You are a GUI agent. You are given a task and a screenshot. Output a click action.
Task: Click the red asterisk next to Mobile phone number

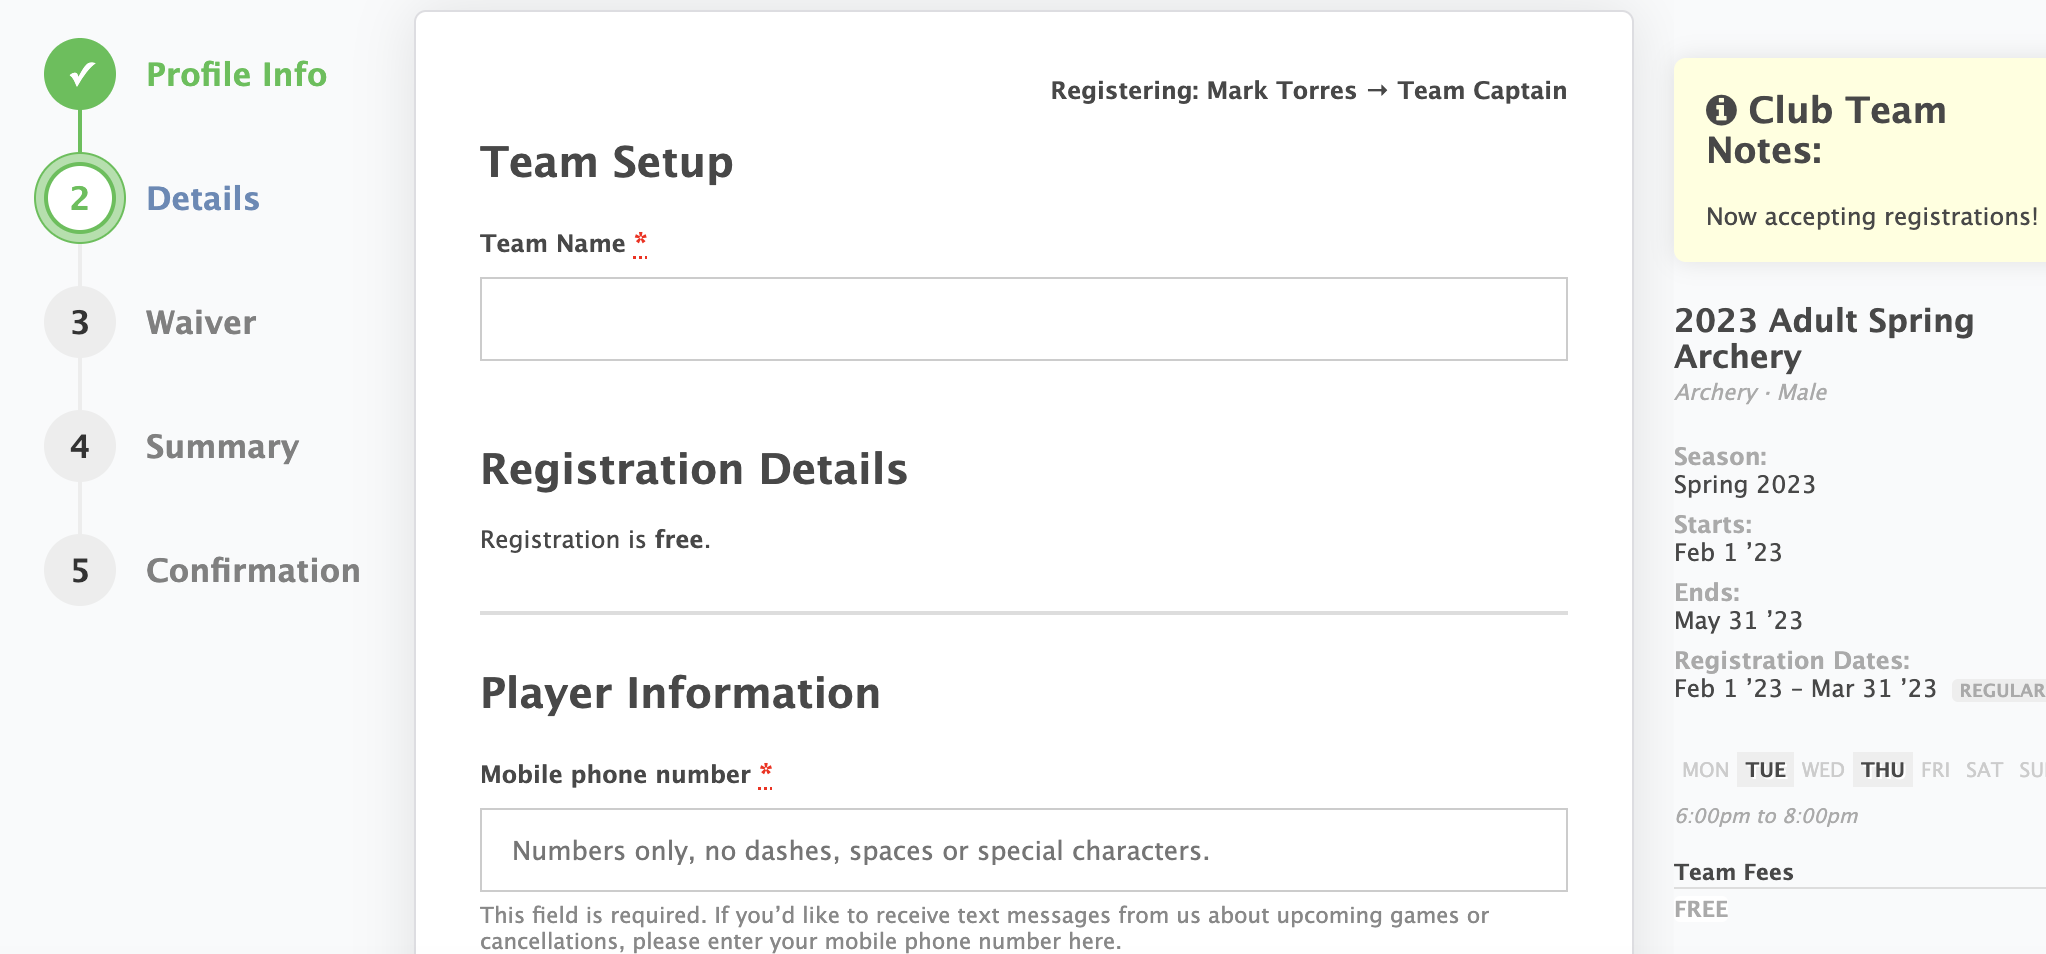(x=765, y=770)
